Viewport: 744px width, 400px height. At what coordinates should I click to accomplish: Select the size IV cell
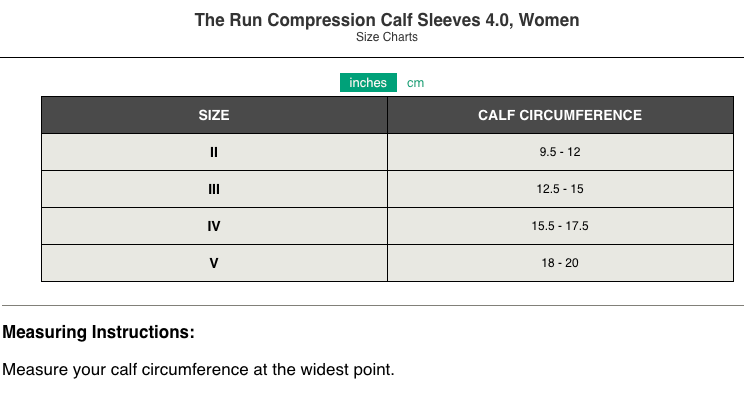point(214,226)
